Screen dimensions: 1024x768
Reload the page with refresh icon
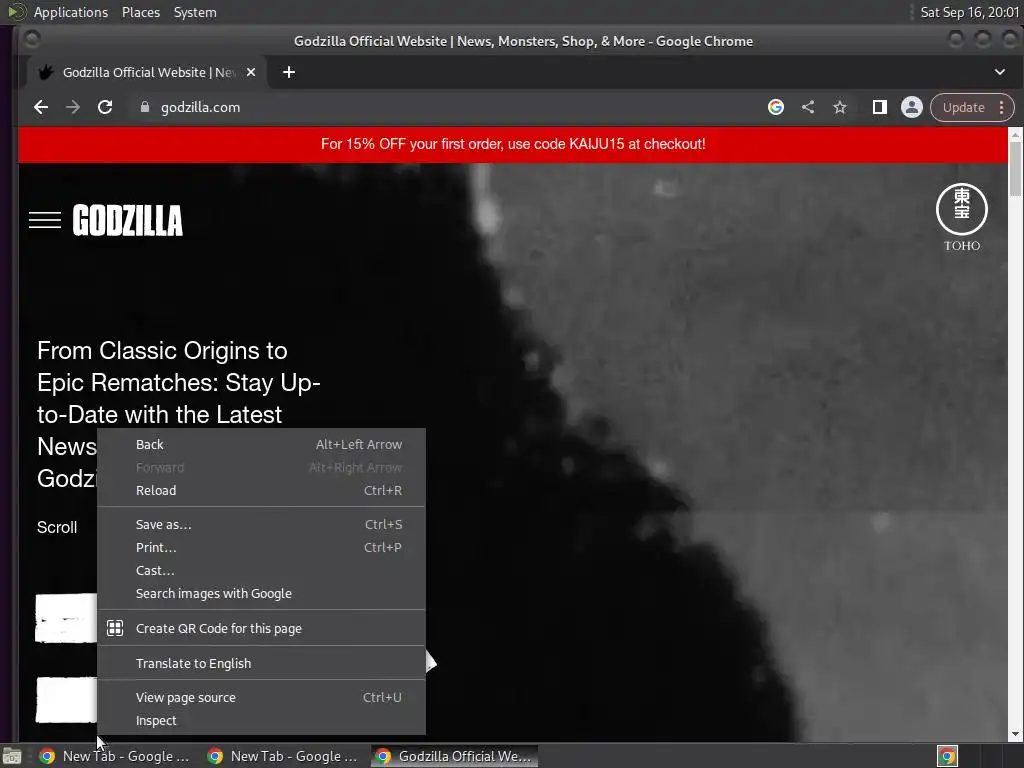click(105, 107)
